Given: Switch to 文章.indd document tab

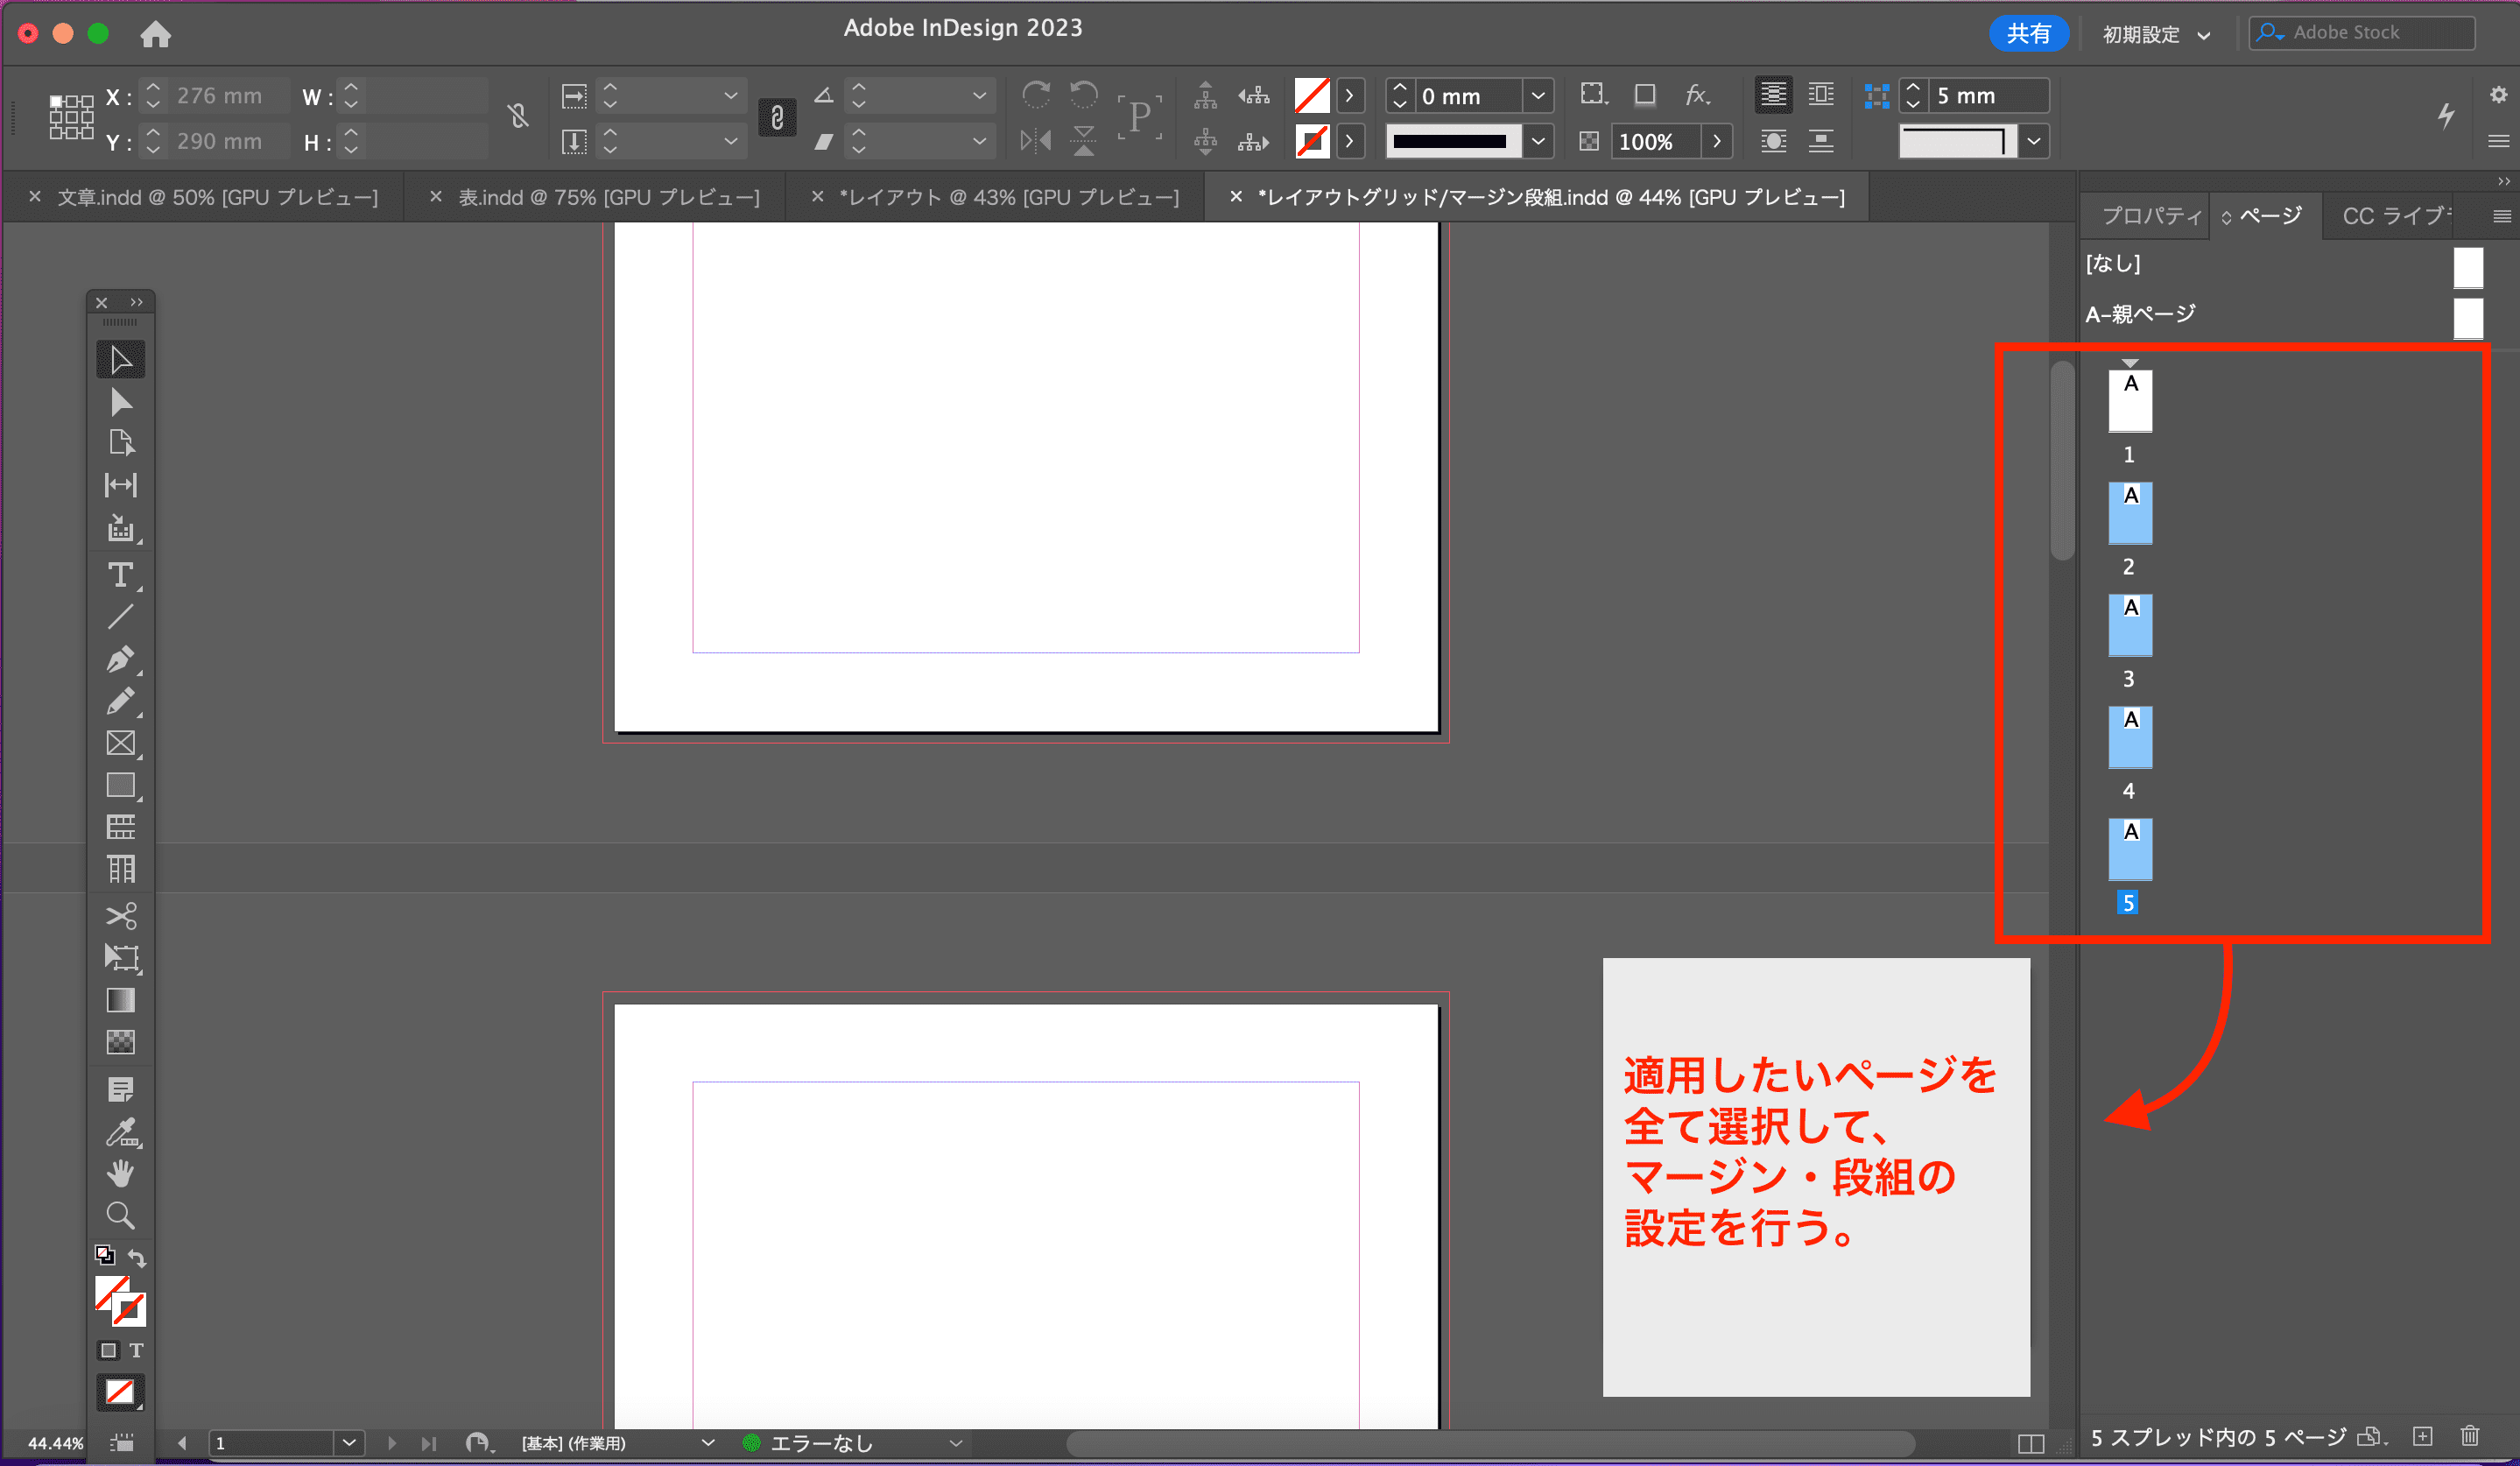Looking at the screenshot, I should [217, 197].
